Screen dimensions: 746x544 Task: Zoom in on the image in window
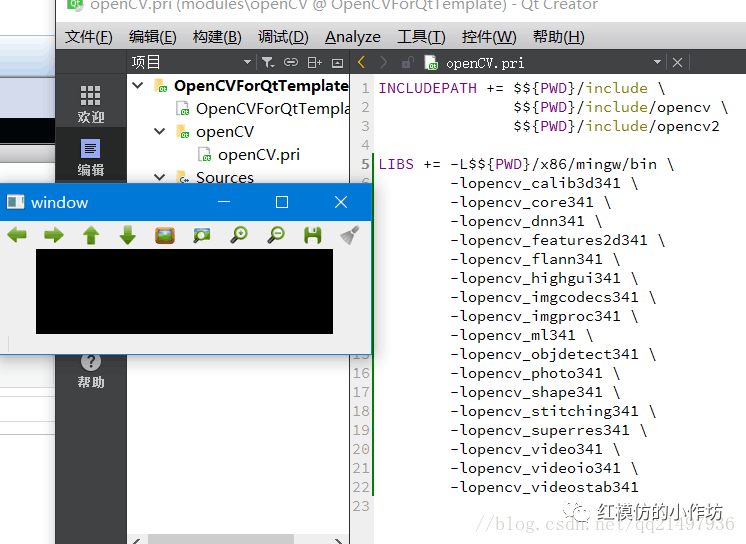239,235
